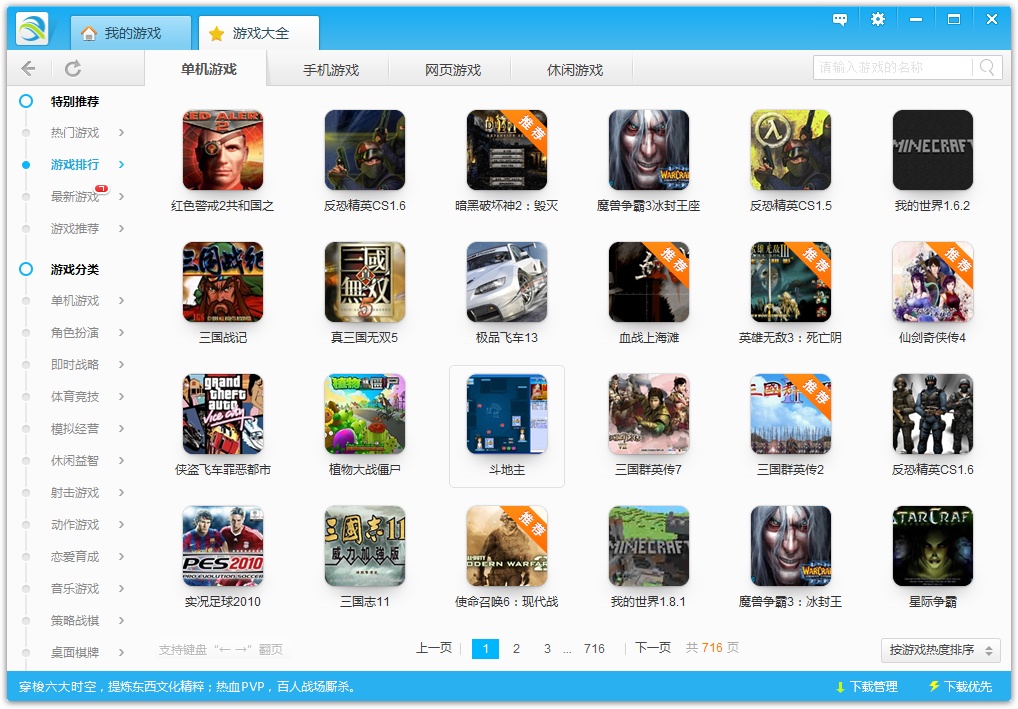Viewport: 1018px width, 709px height.
Task: Expand the 最新游戏 sidebar arrow
Action: [121, 196]
